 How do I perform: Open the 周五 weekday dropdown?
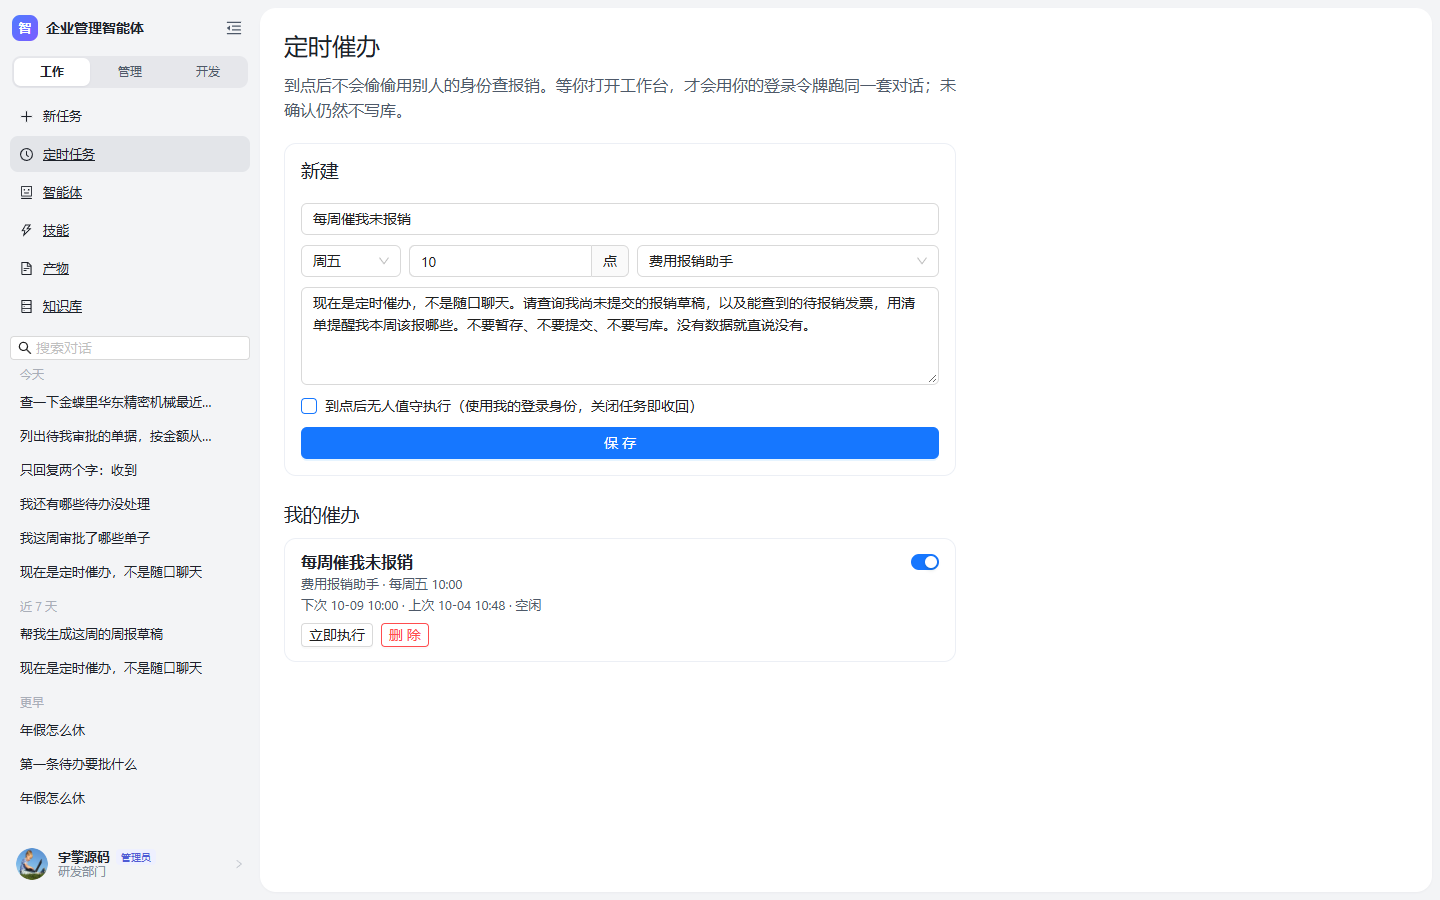pyautogui.click(x=351, y=261)
